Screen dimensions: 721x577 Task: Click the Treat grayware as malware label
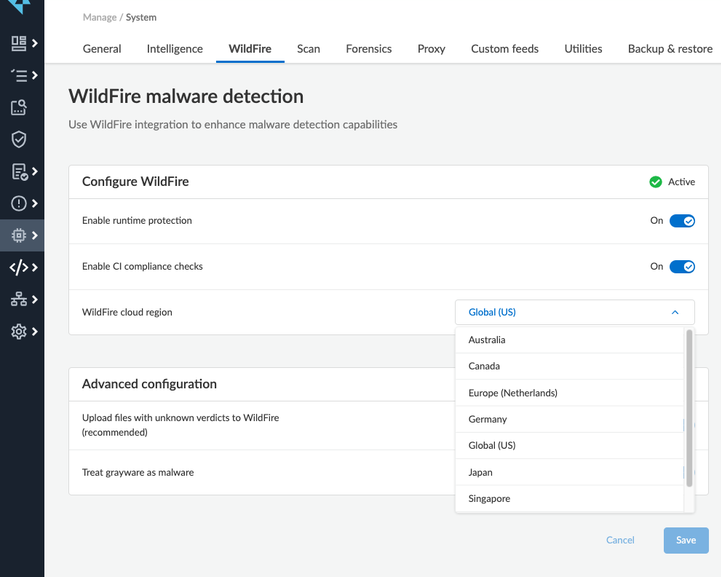click(x=138, y=473)
